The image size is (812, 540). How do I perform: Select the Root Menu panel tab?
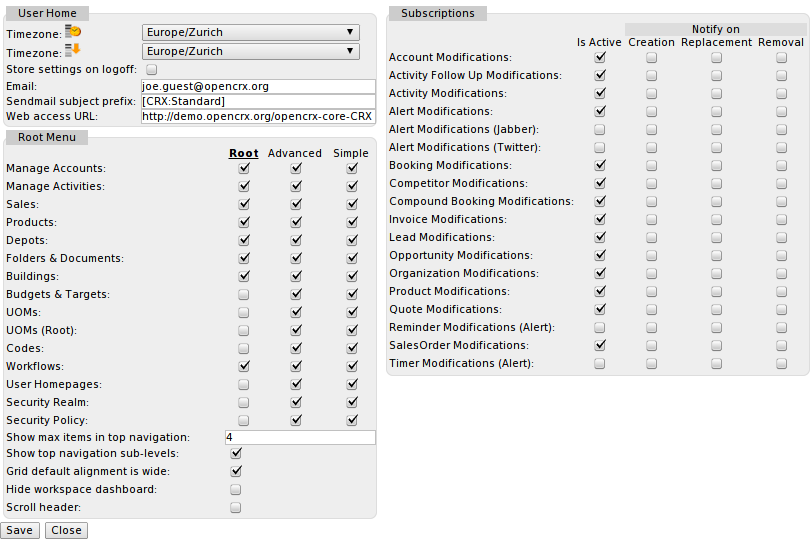click(x=47, y=137)
